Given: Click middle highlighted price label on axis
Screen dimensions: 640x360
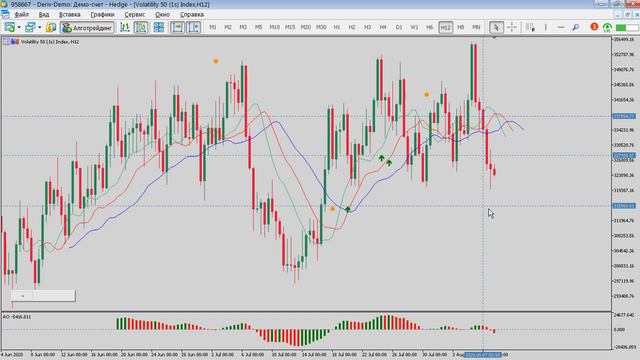Looking at the screenshot, I should (624, 156).
